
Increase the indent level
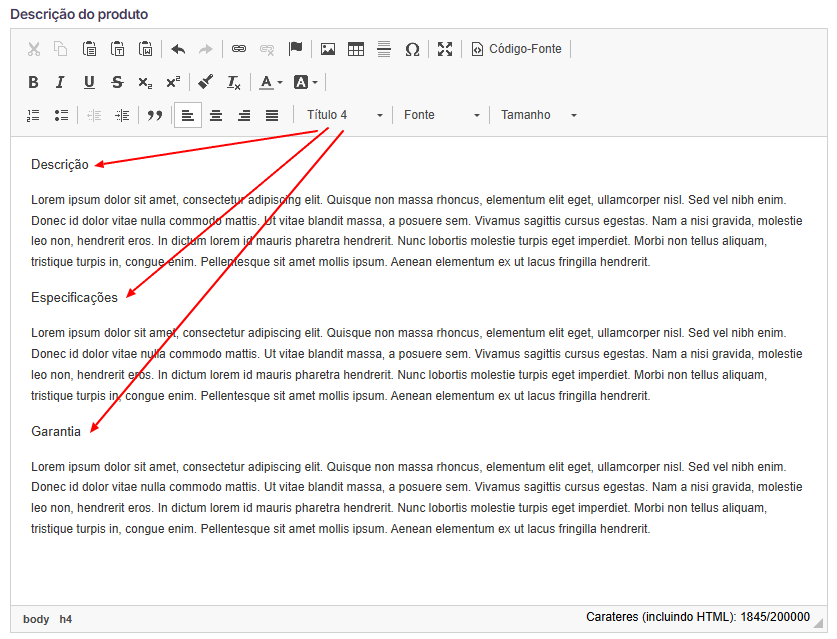122,115
